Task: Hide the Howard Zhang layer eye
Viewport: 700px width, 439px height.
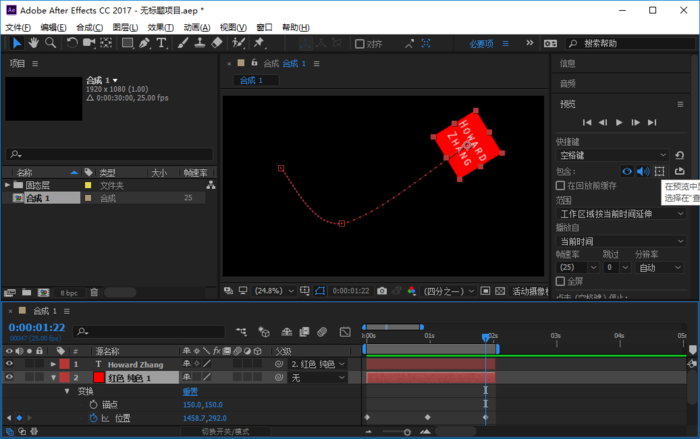Action: coord(9,364)
